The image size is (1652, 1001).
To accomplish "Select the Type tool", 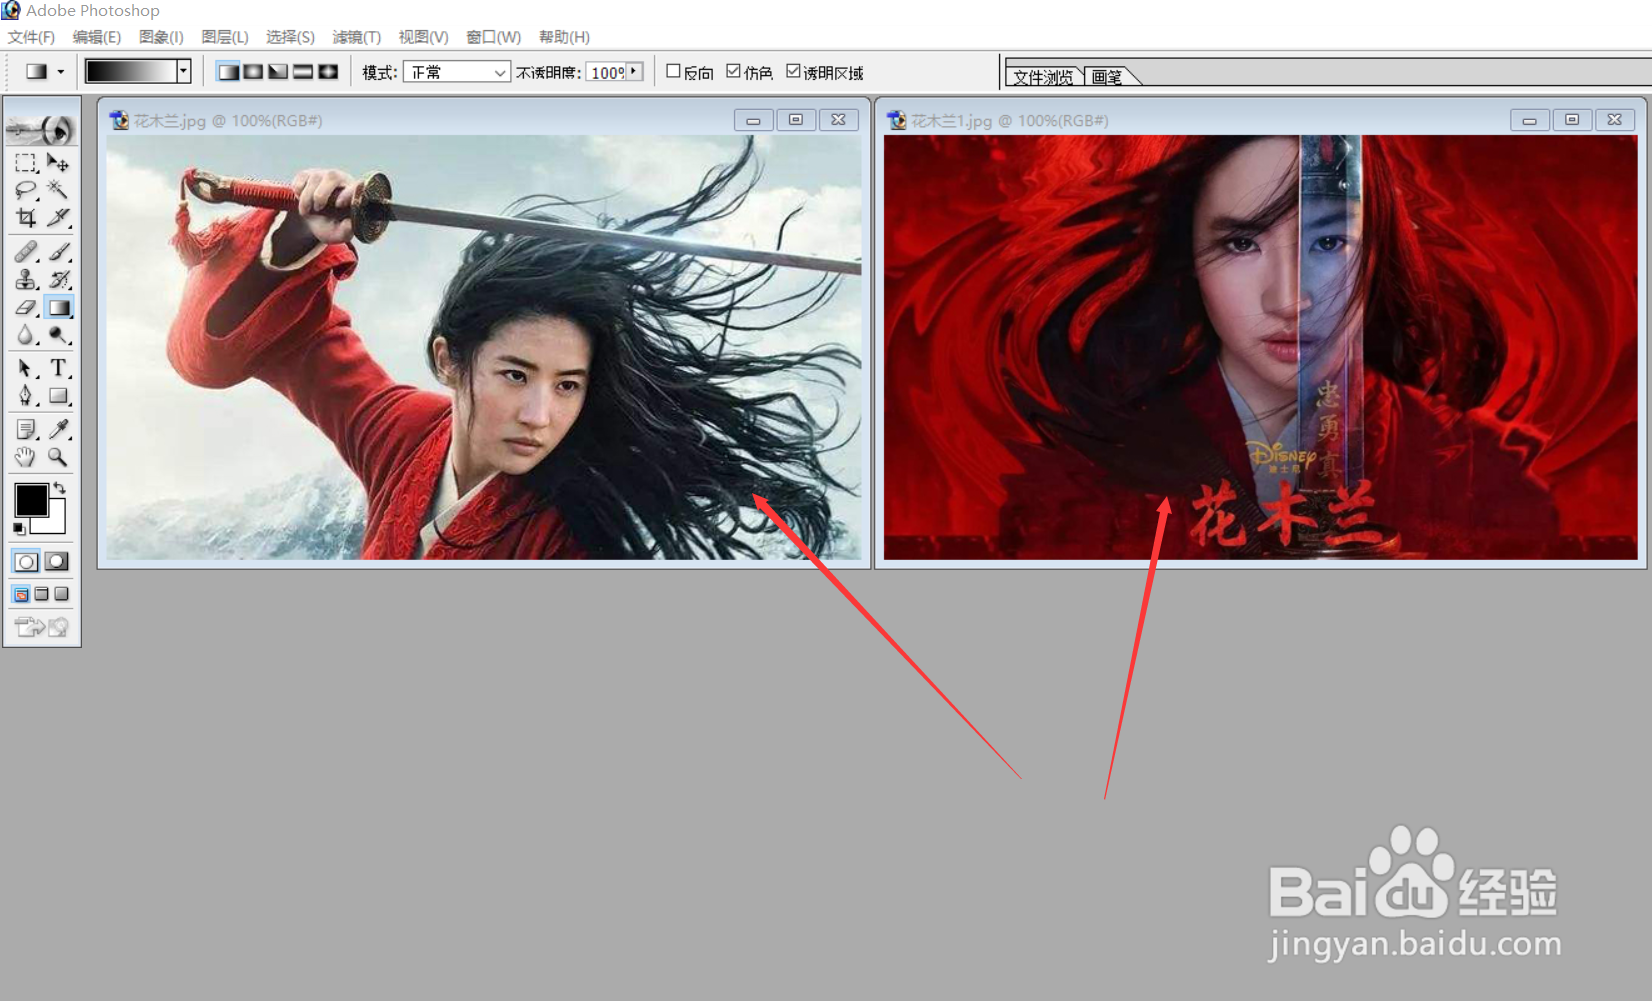I will coord(59,368).
